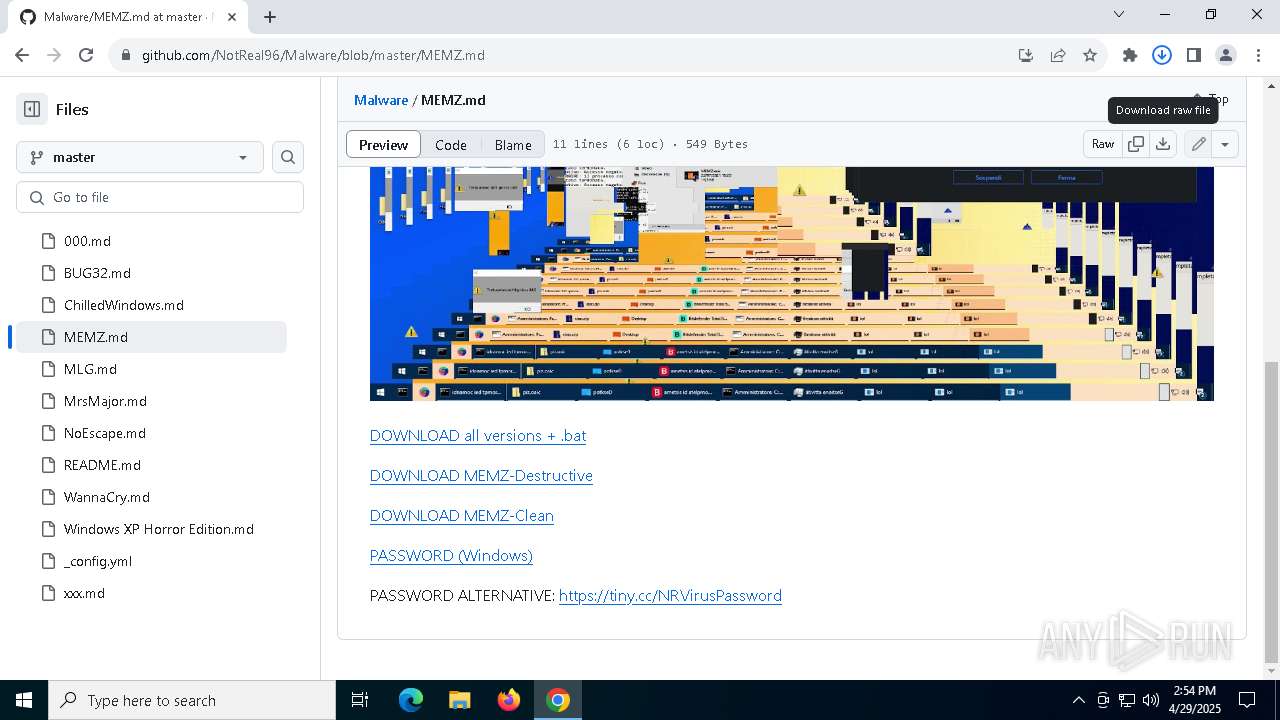Open WannaCry.md file
Screen dimensions: 1280x720
107,497
